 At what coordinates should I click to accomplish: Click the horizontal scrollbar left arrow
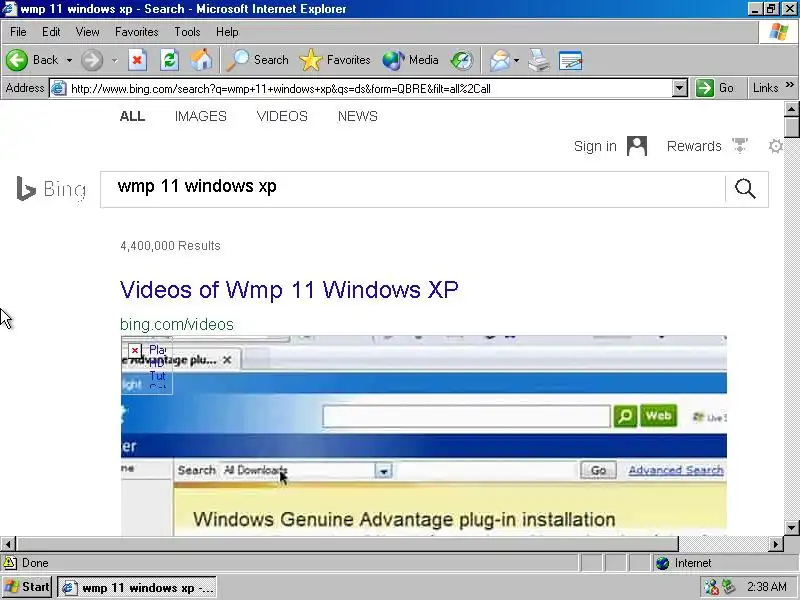click(x=8, y=544)
